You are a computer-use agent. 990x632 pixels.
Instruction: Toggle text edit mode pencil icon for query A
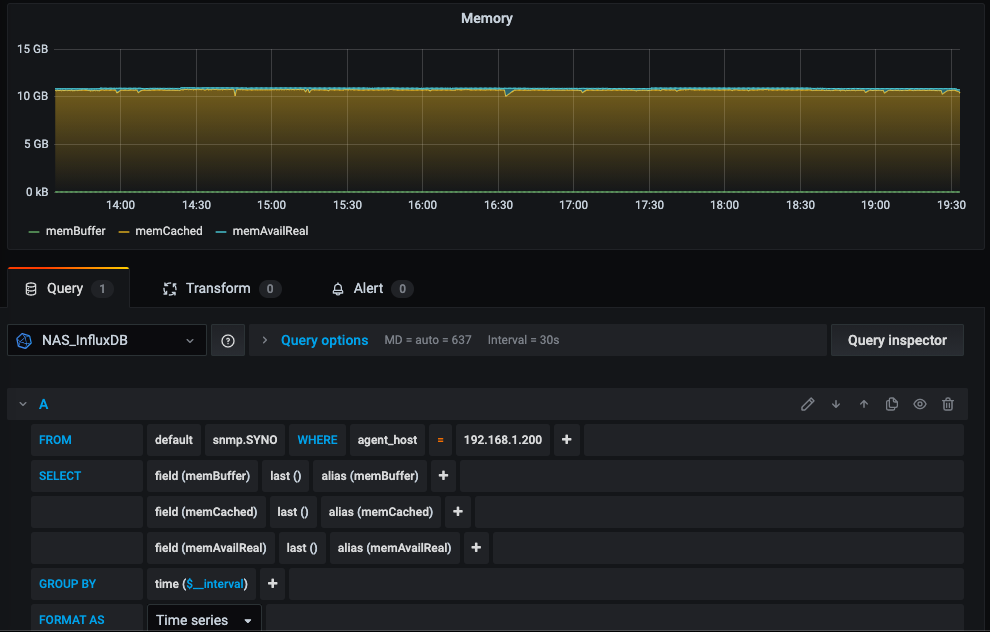808,404
